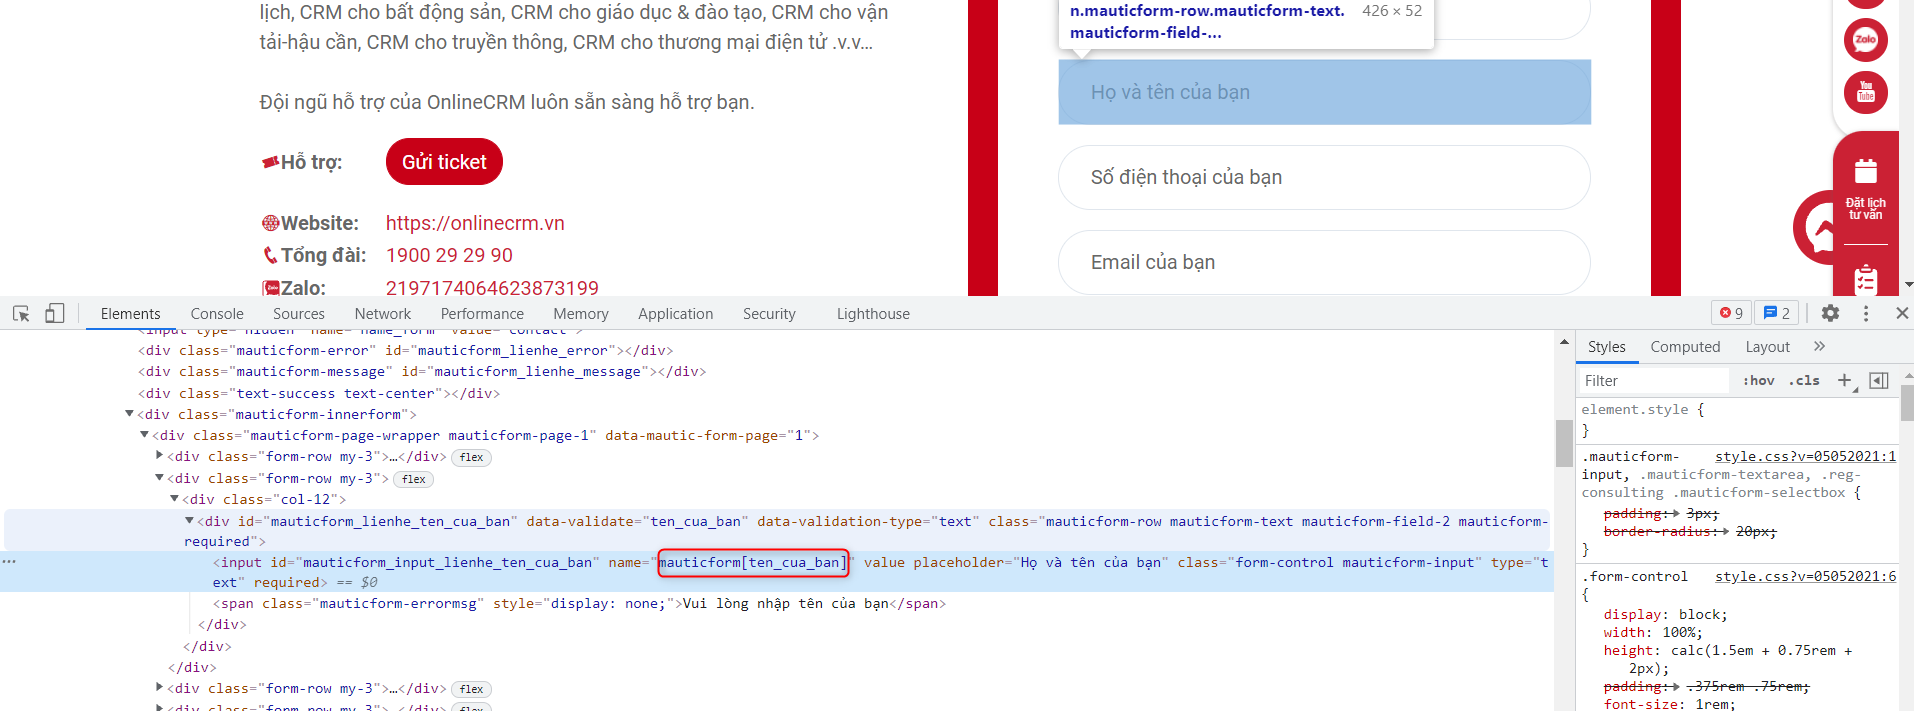Click the three dots beside selected input row
The image size is (1914, 711).
coord(9,561)
